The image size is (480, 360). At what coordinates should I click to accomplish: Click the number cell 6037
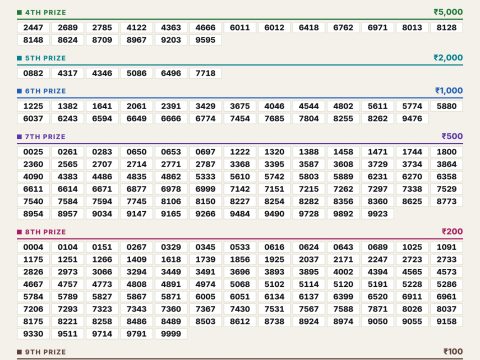(x=33, y=119)
